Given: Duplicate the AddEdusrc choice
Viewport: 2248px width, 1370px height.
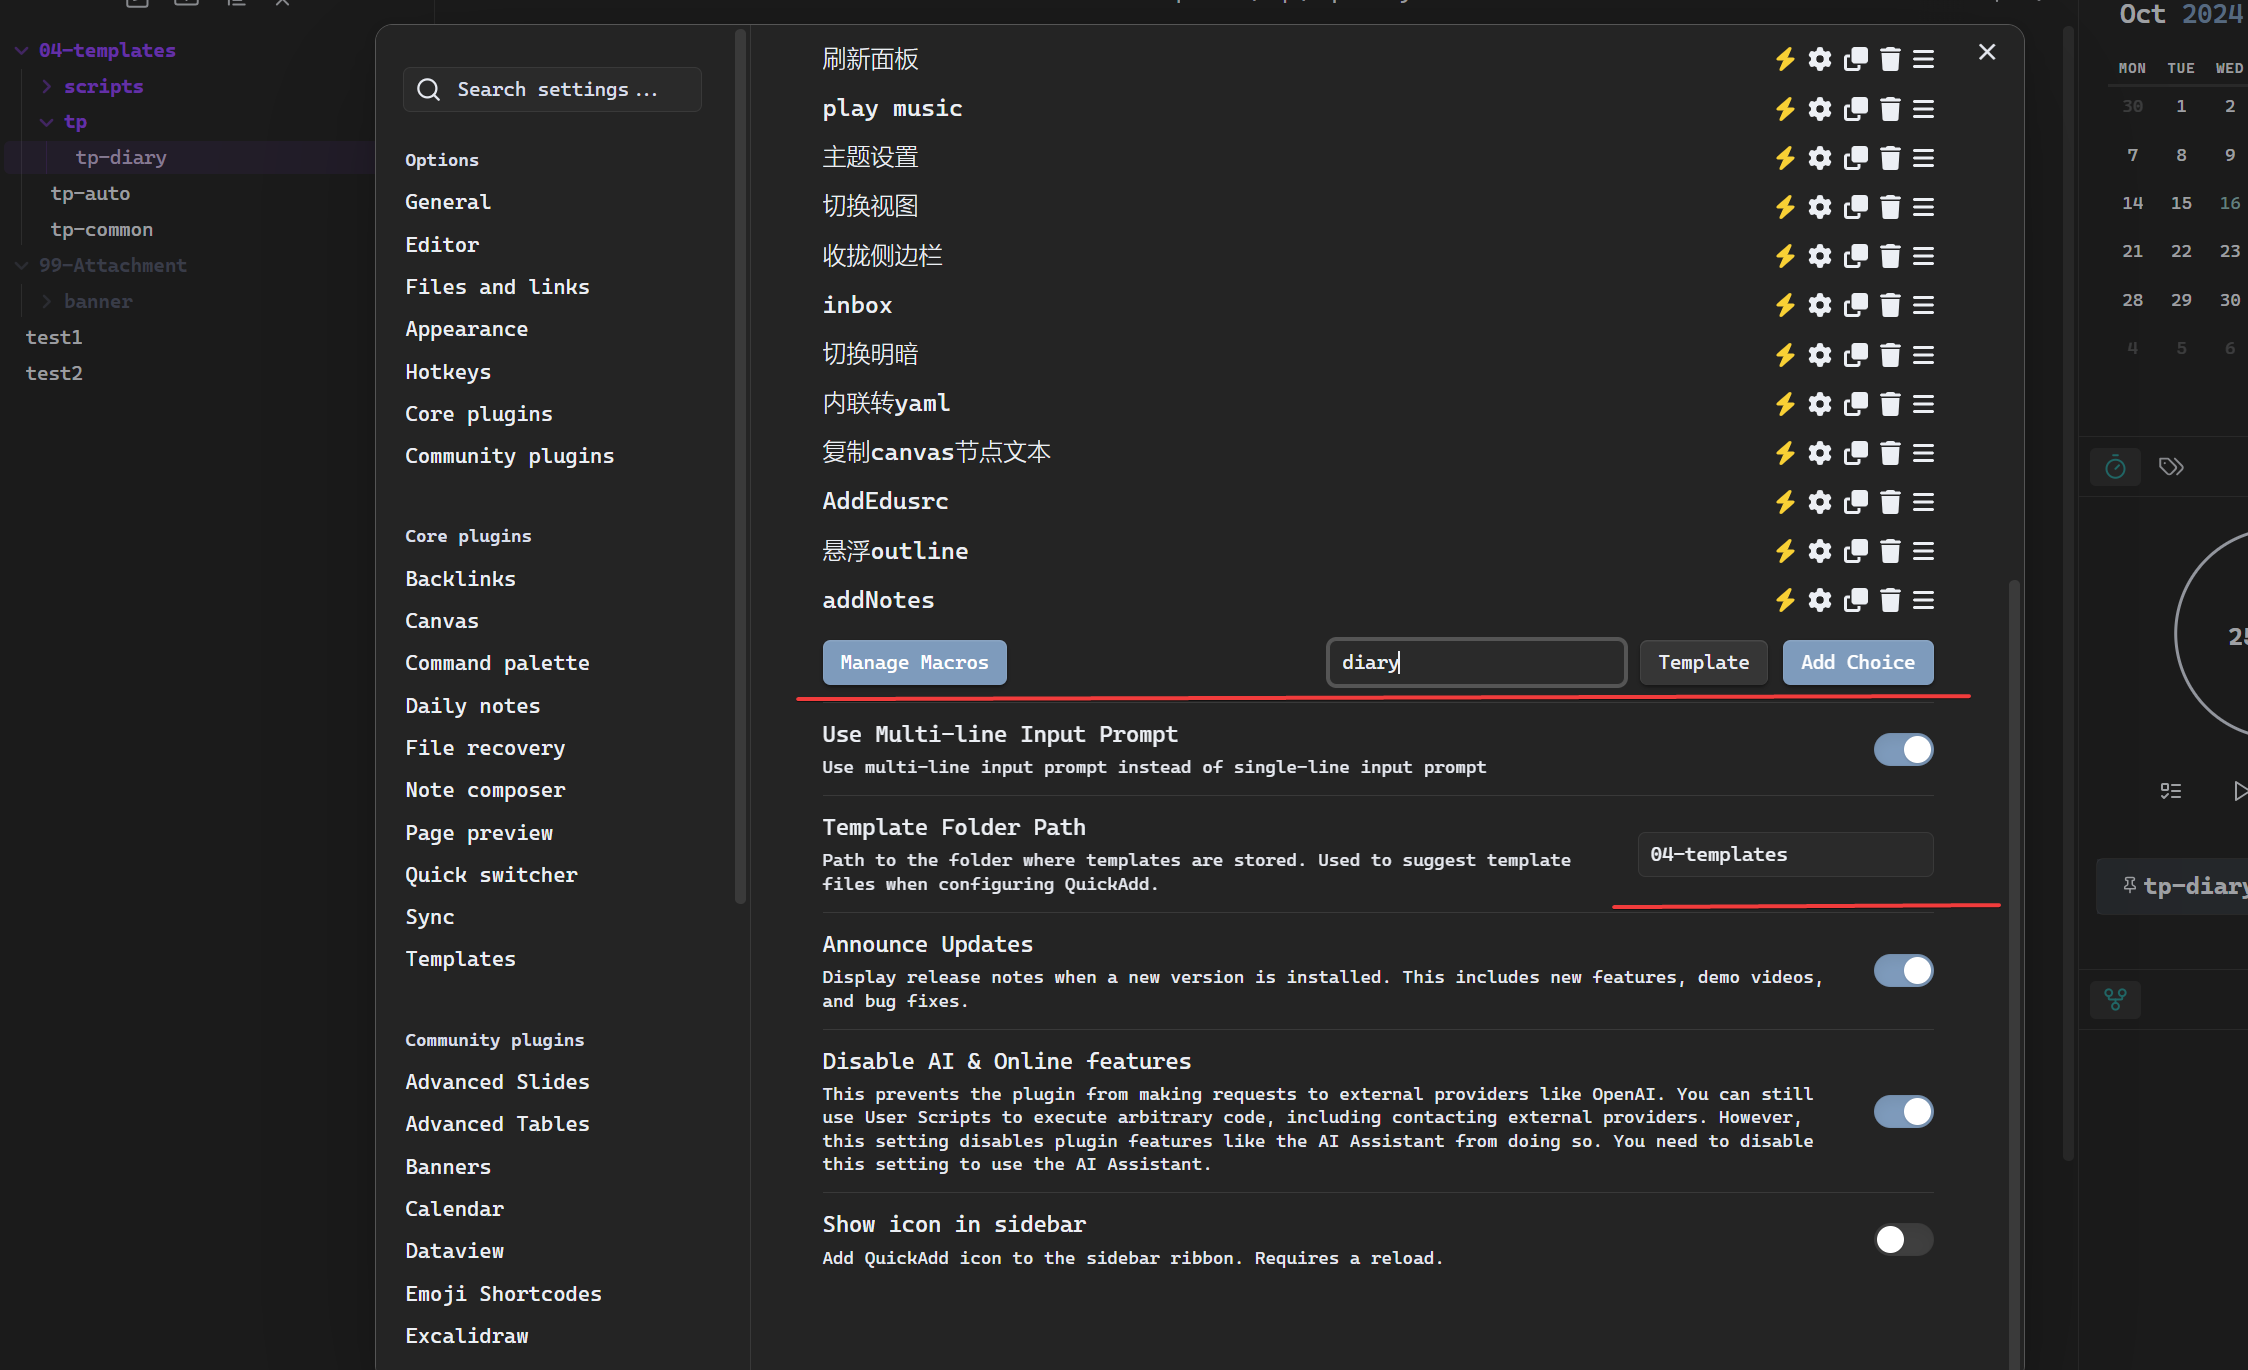Looking at the screenshot, I should [1855, 502].
